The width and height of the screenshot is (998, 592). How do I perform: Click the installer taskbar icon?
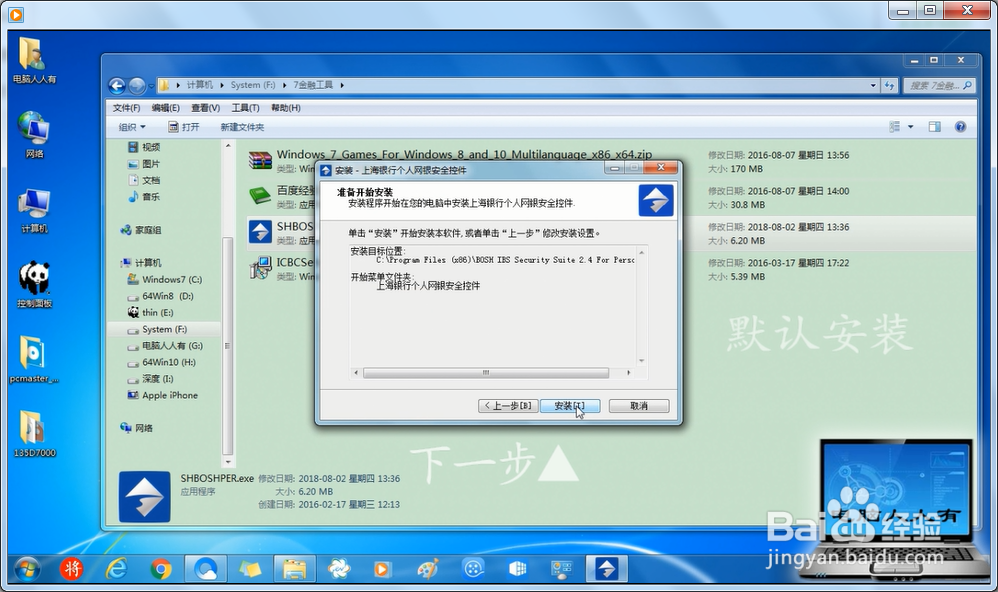click(x=607, y=568)
